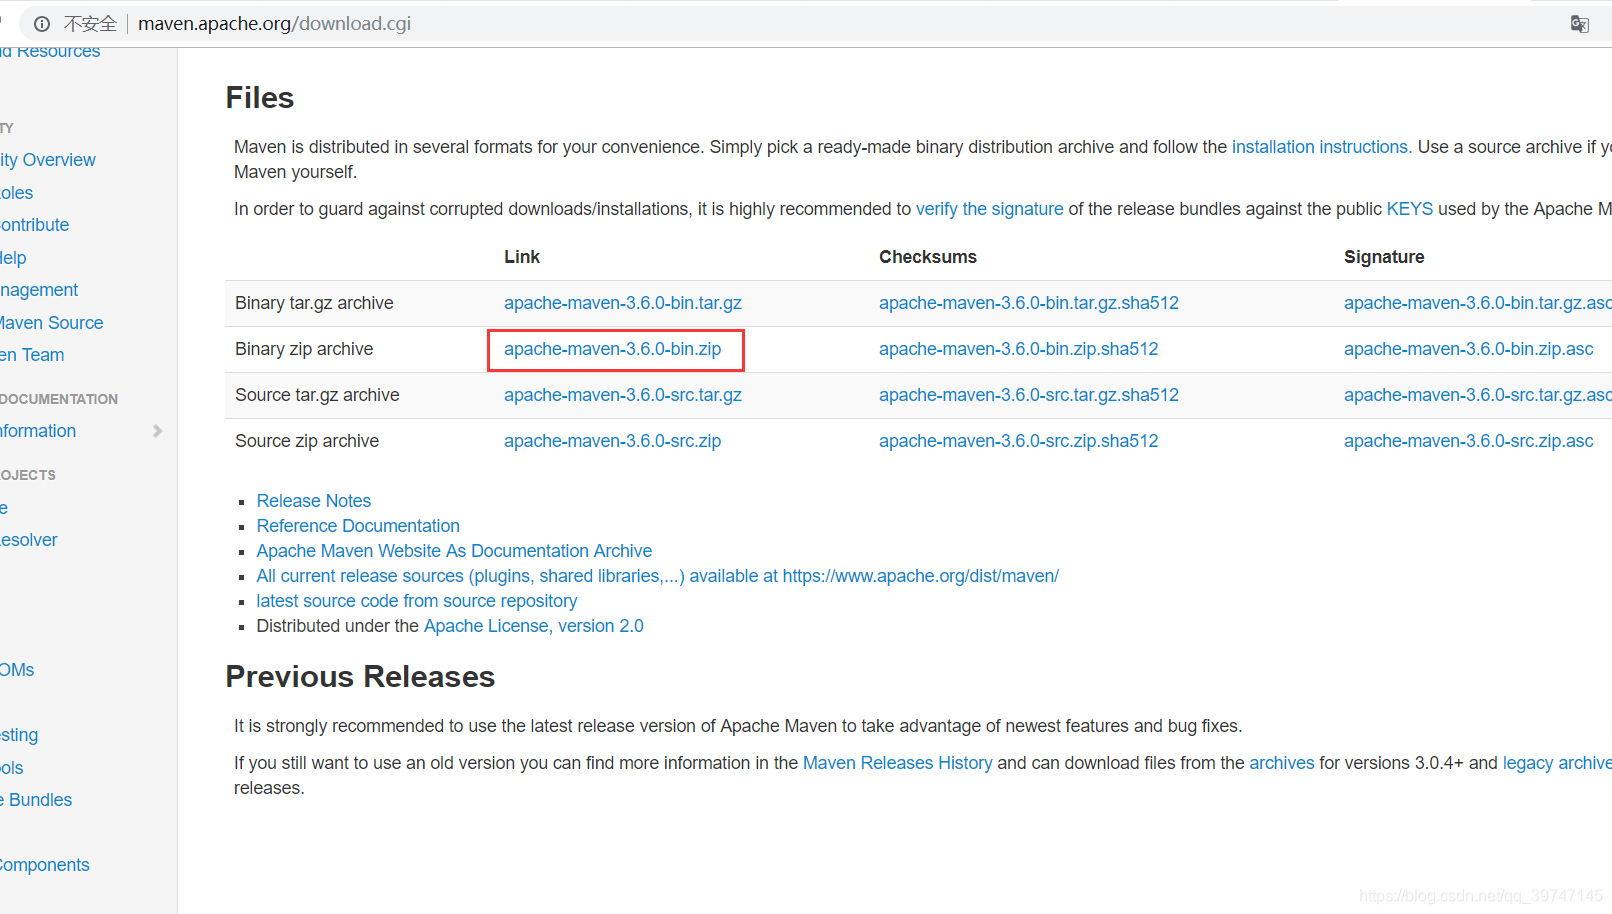Viewport: 1612px width, 914px height.
Task: Open Information sidebar item
Action: 38,431
